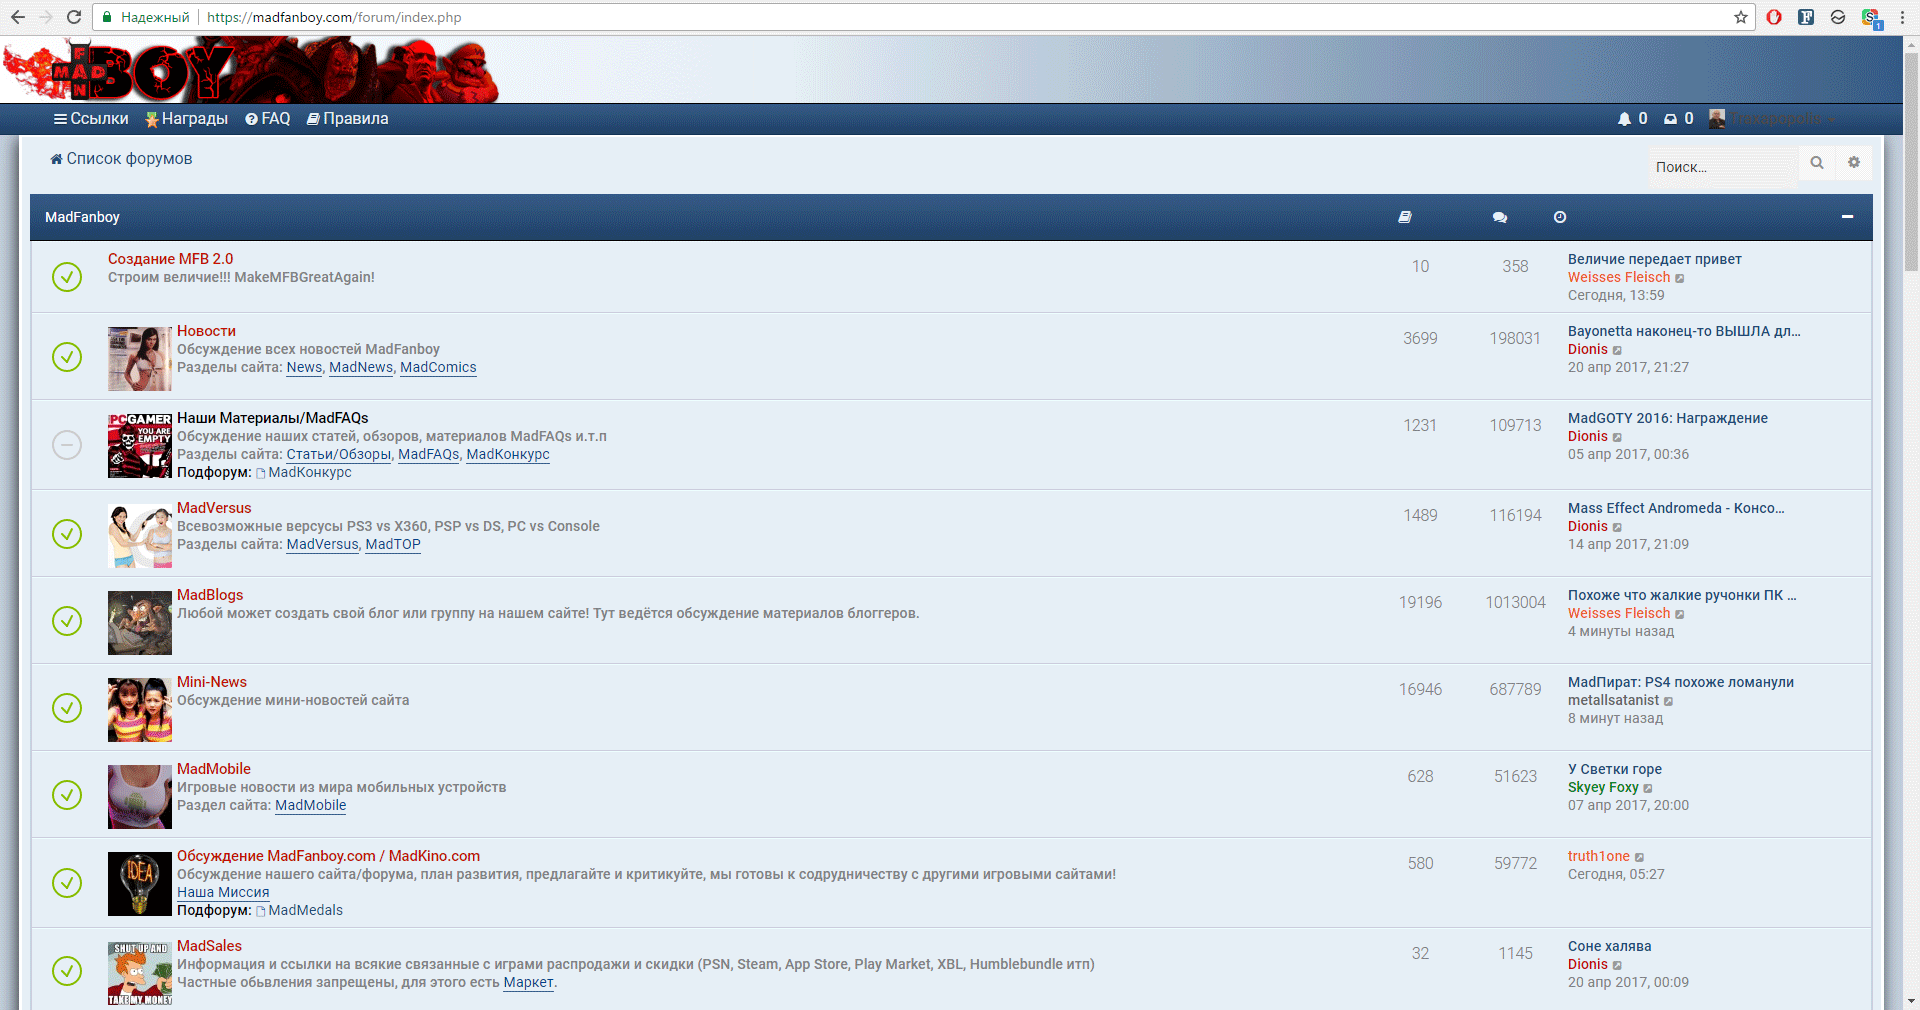Screen dimensions: 1920x1010
Task: Click the MadBlogs forum thumbnail image
Action: point(140,622)
